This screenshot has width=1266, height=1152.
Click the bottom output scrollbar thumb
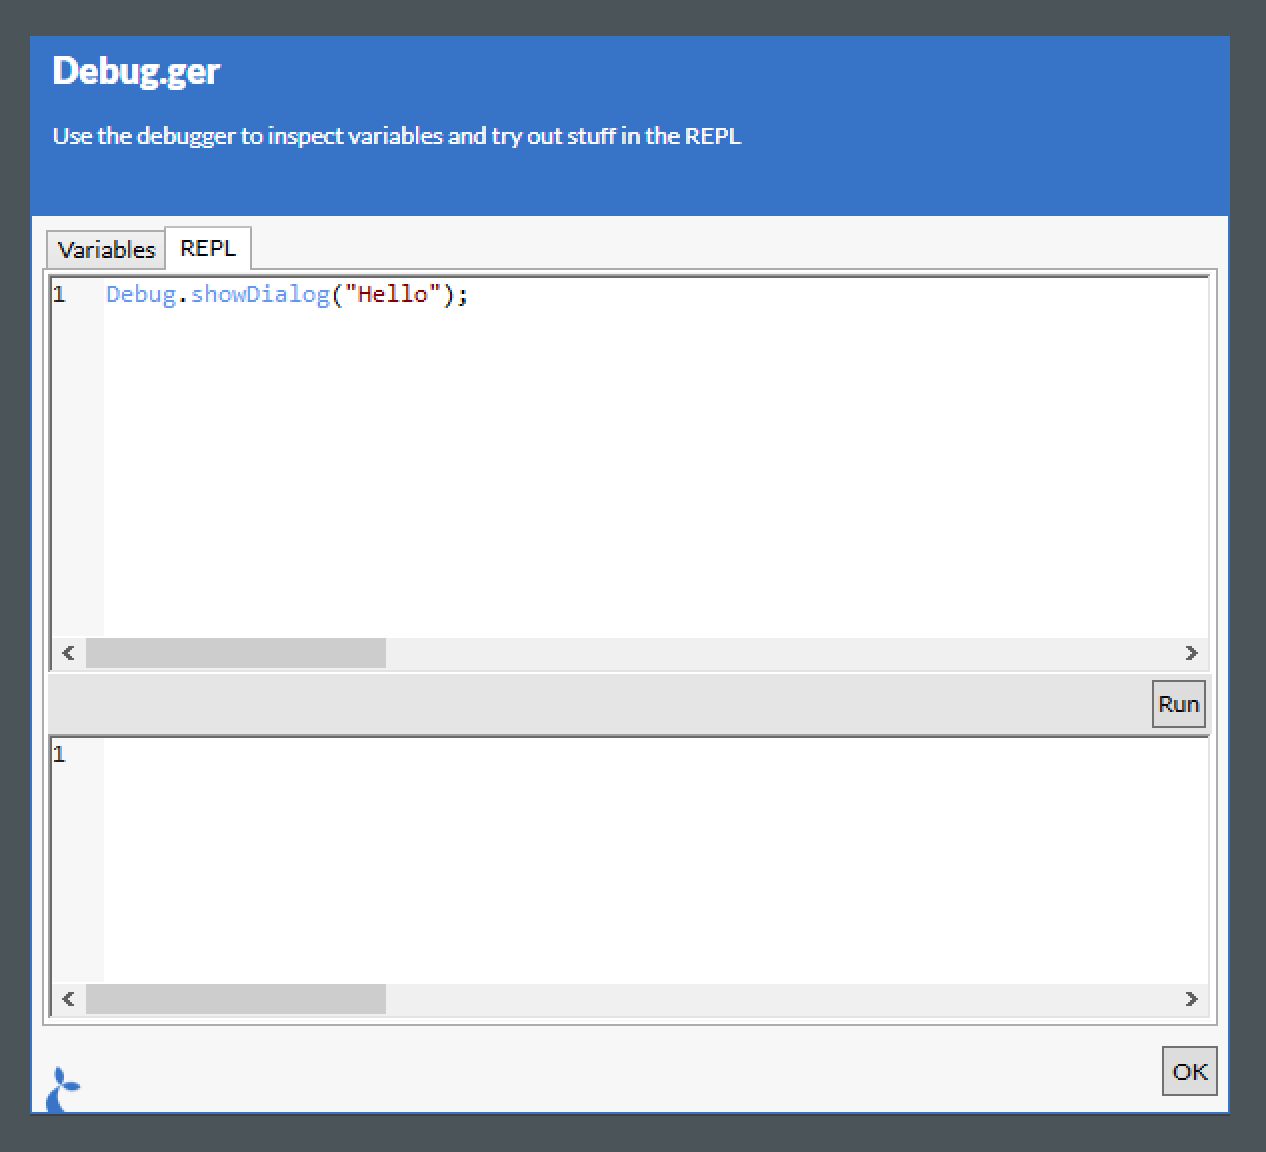click(236, 999)
